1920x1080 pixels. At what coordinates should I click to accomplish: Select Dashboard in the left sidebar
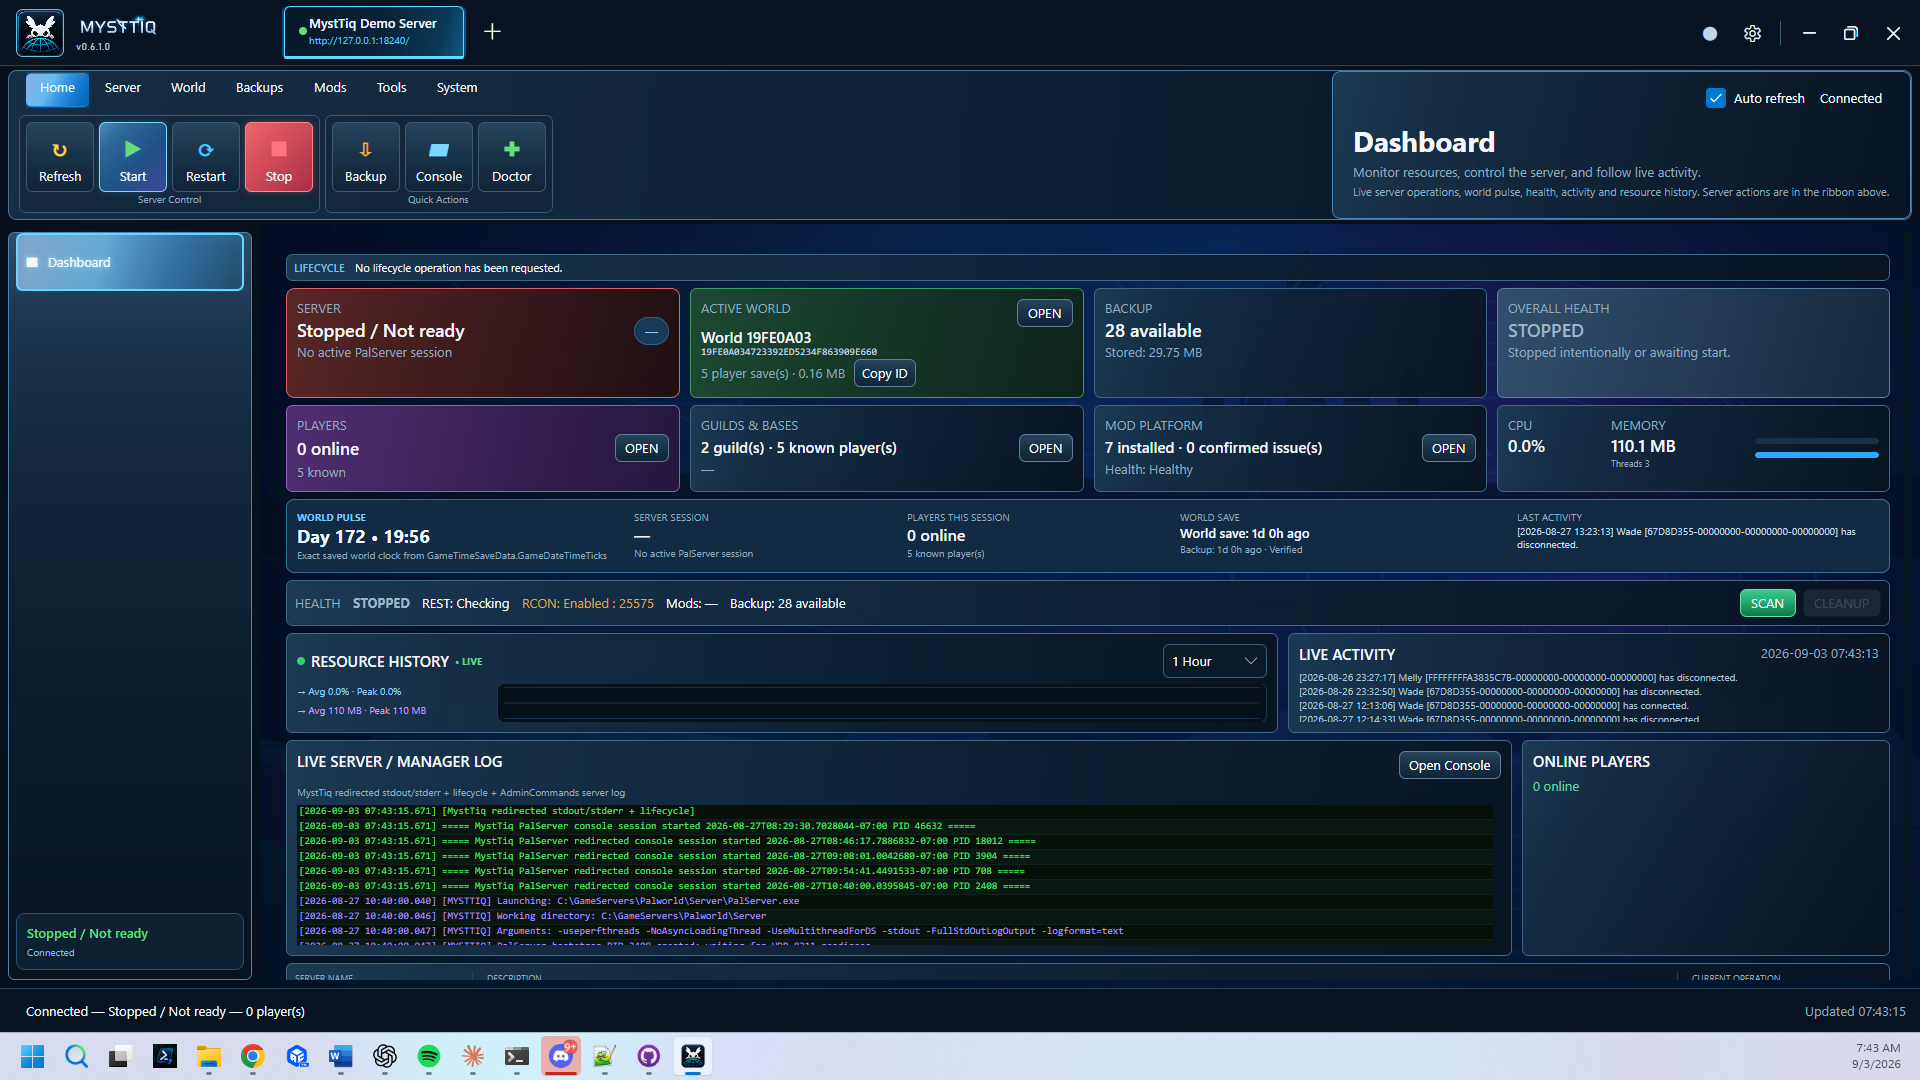130,262
